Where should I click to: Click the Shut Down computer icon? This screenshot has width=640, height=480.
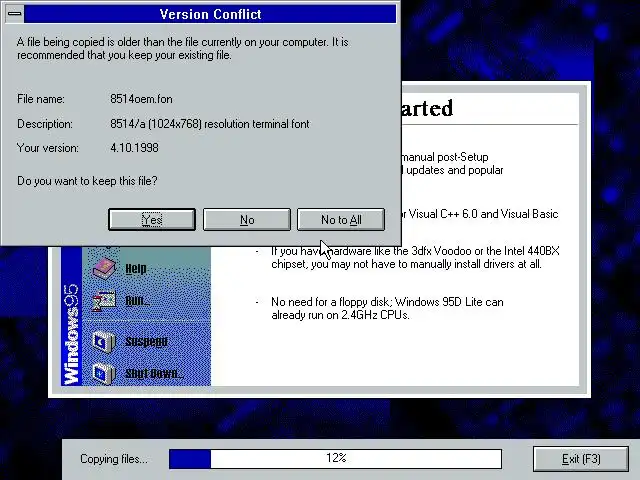(104, 373)
